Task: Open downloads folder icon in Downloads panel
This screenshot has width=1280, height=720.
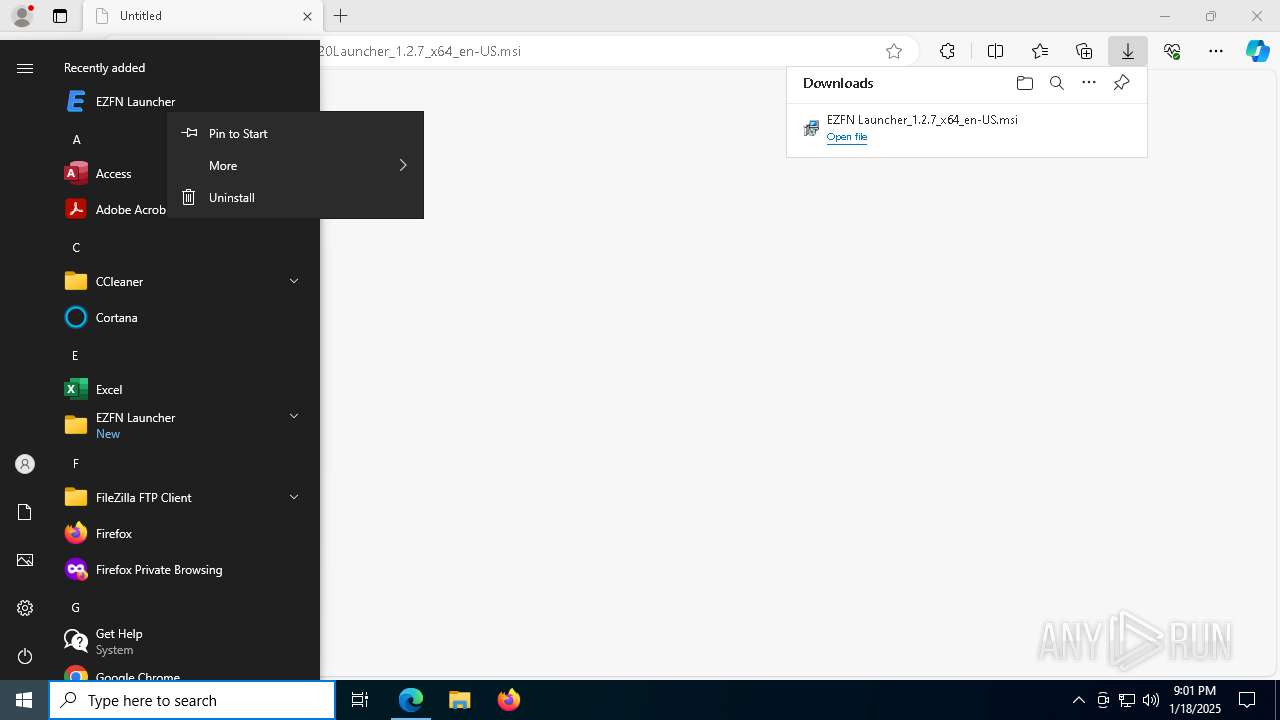Action: click(1024, 83)
